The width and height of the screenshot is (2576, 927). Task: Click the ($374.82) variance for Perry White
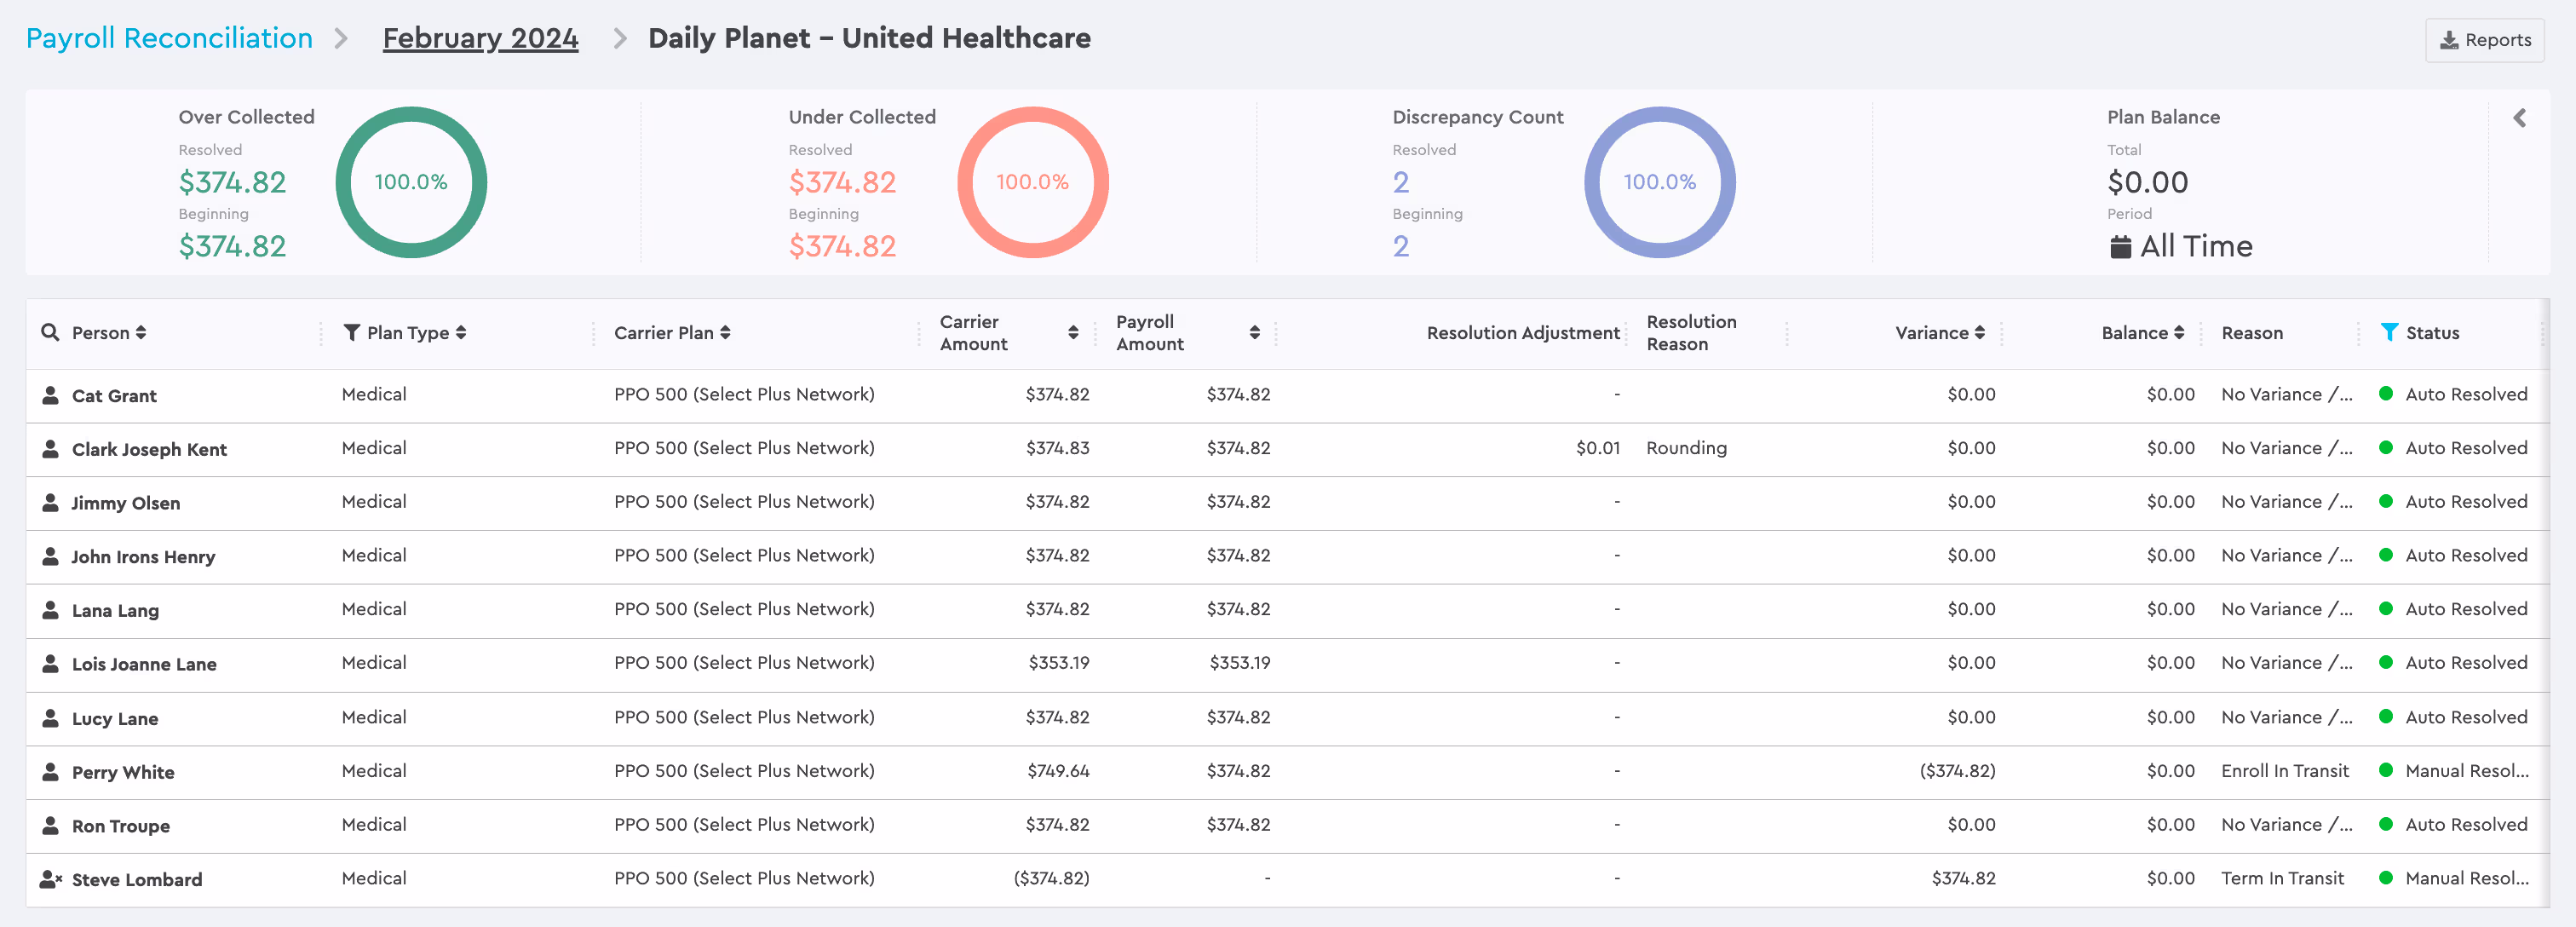click(1957, 771)
